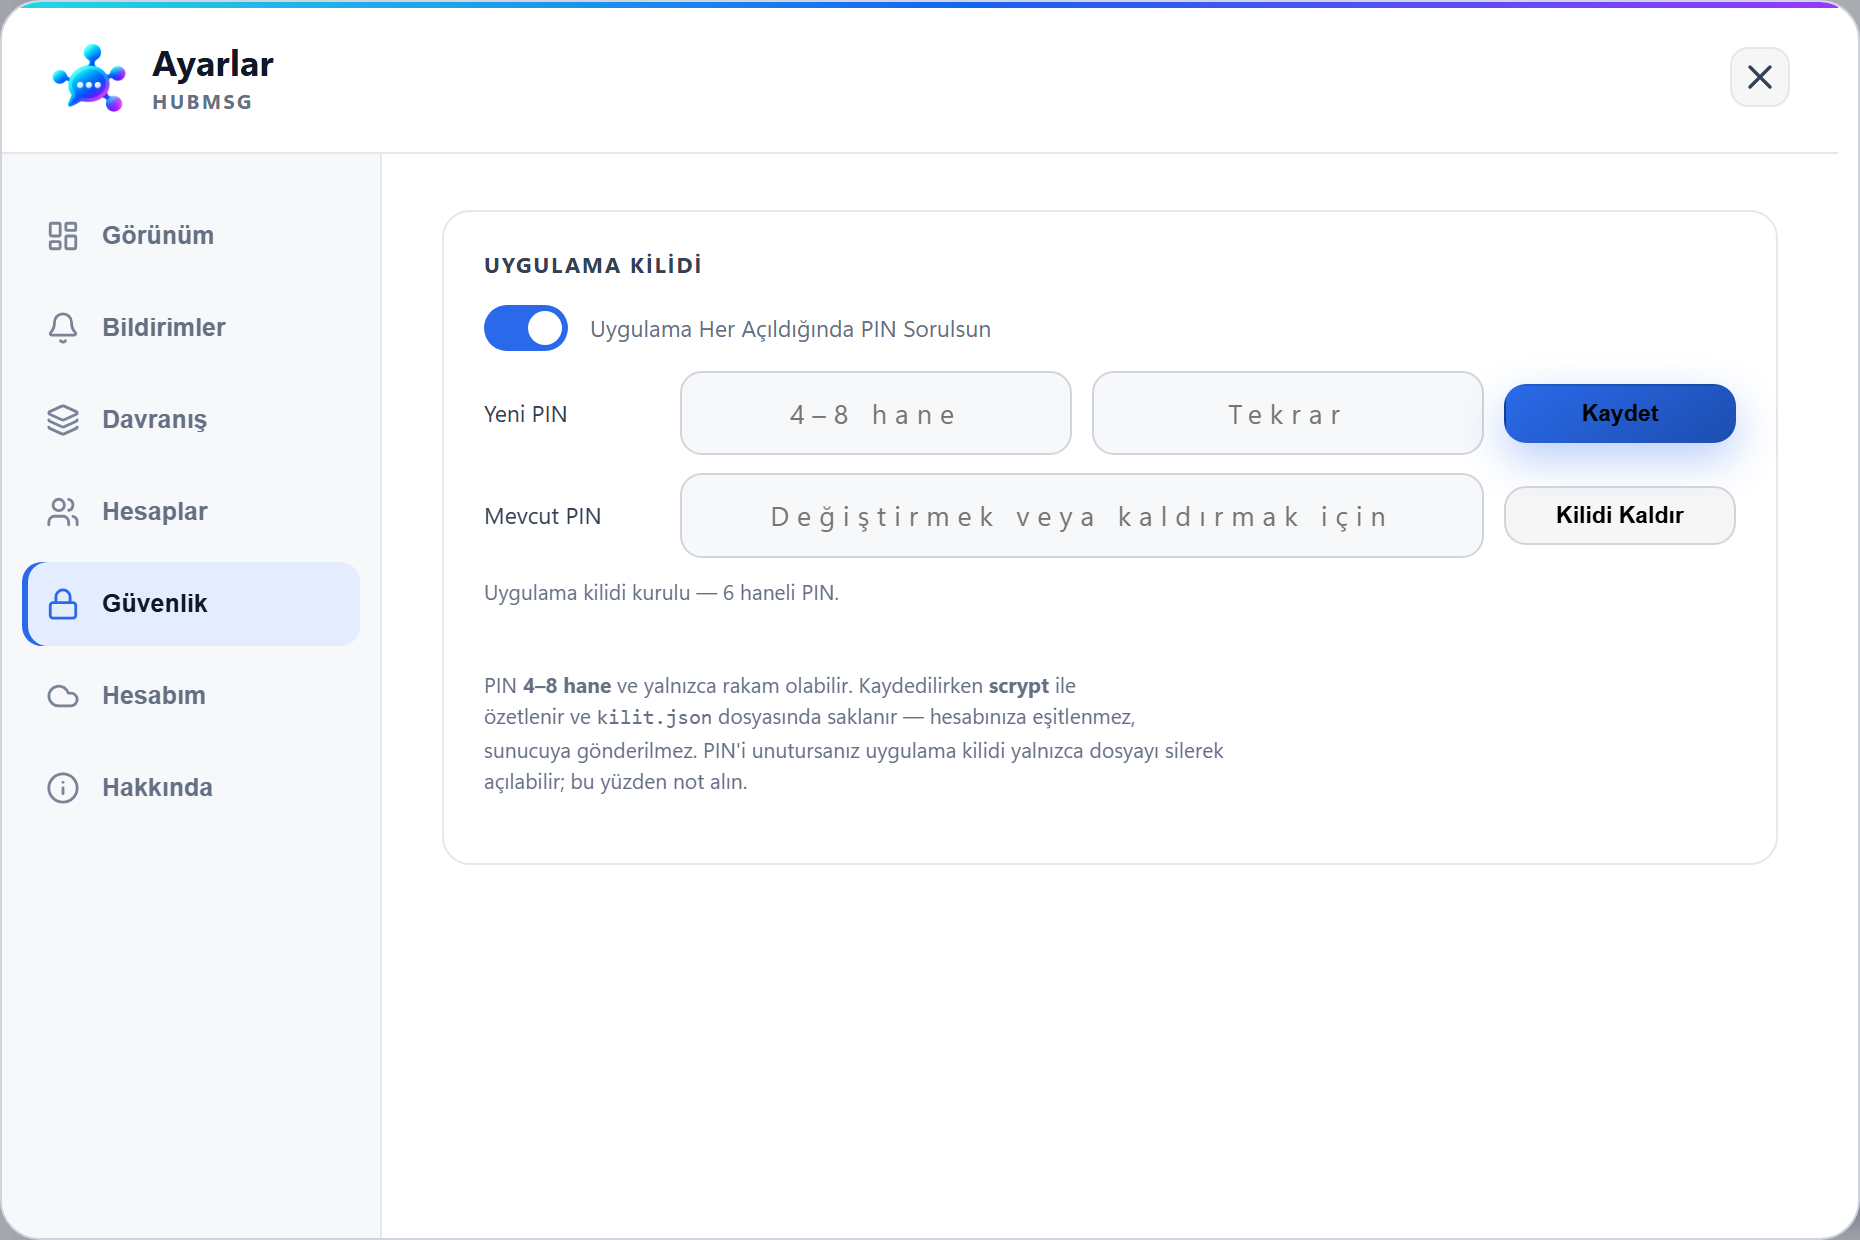The image size is (1860, 1240).
Task: Click the Hakkında info icon
Action: (63, 788)
